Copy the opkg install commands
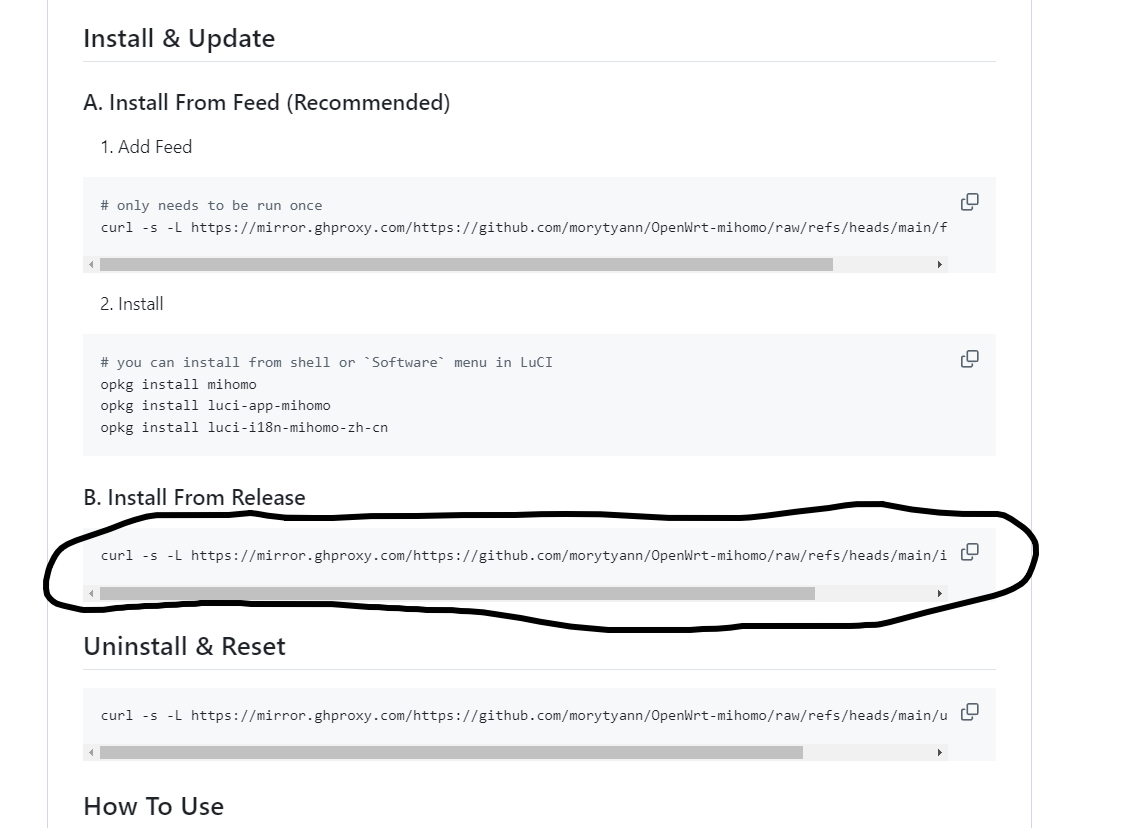The image size is (1128, 828). pos(969,359)
